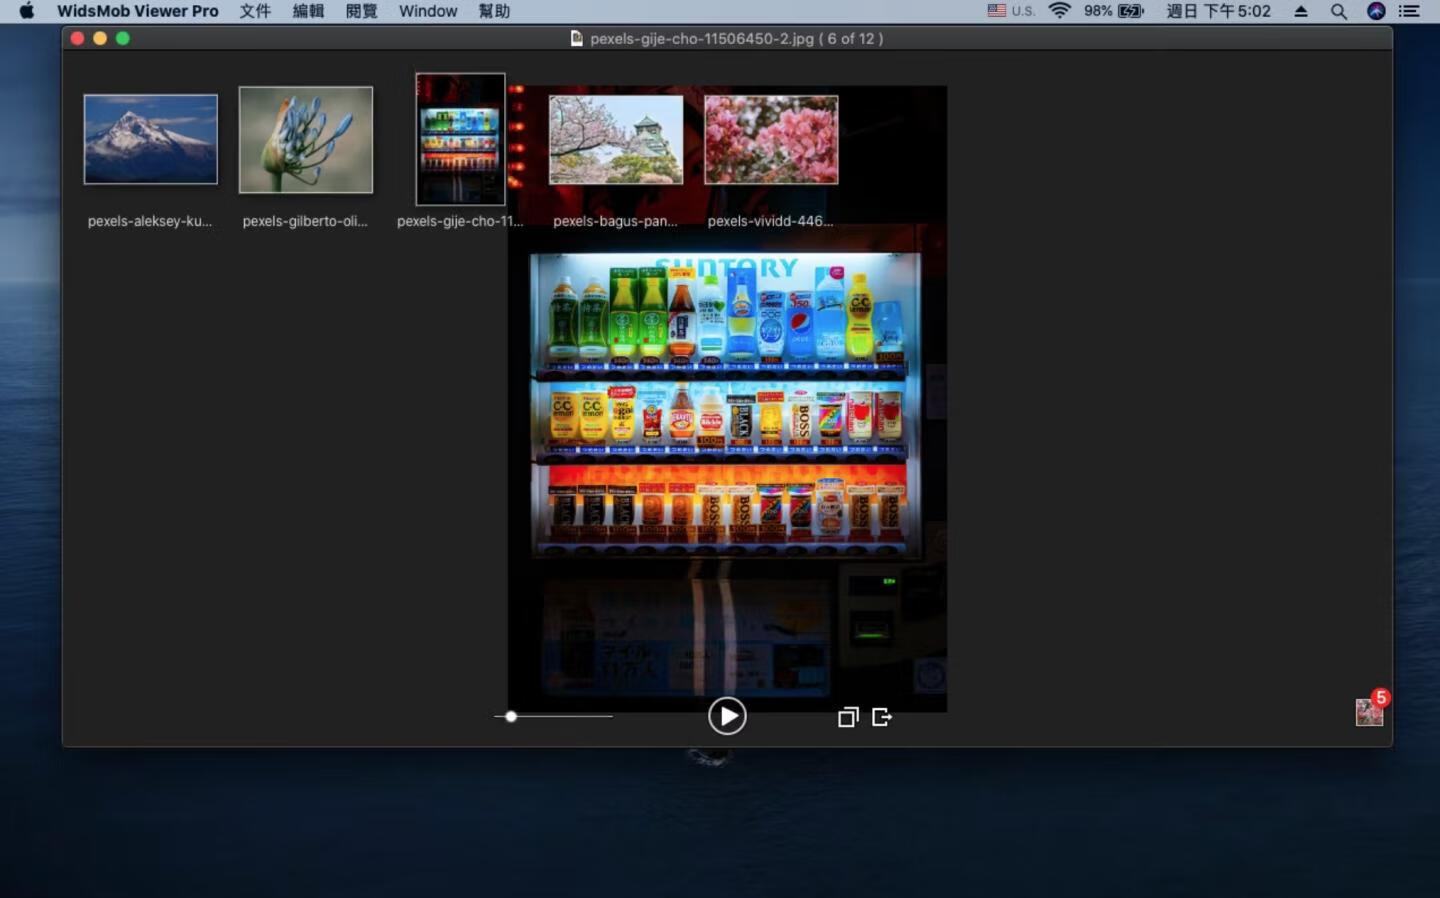Screen dimensions: 1440x898
Task: Open the 閱覽 menu
Action: pos(361,11)
